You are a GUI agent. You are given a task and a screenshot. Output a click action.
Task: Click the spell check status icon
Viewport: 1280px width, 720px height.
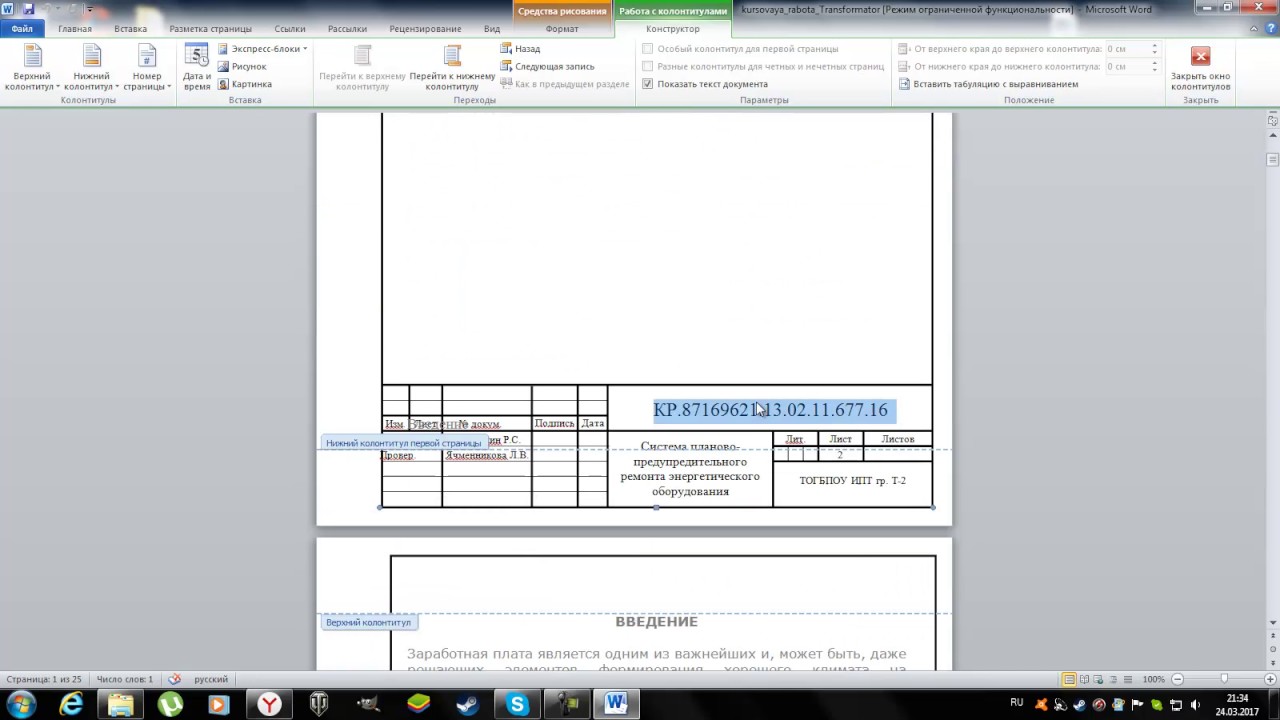(x=174, y=680)
